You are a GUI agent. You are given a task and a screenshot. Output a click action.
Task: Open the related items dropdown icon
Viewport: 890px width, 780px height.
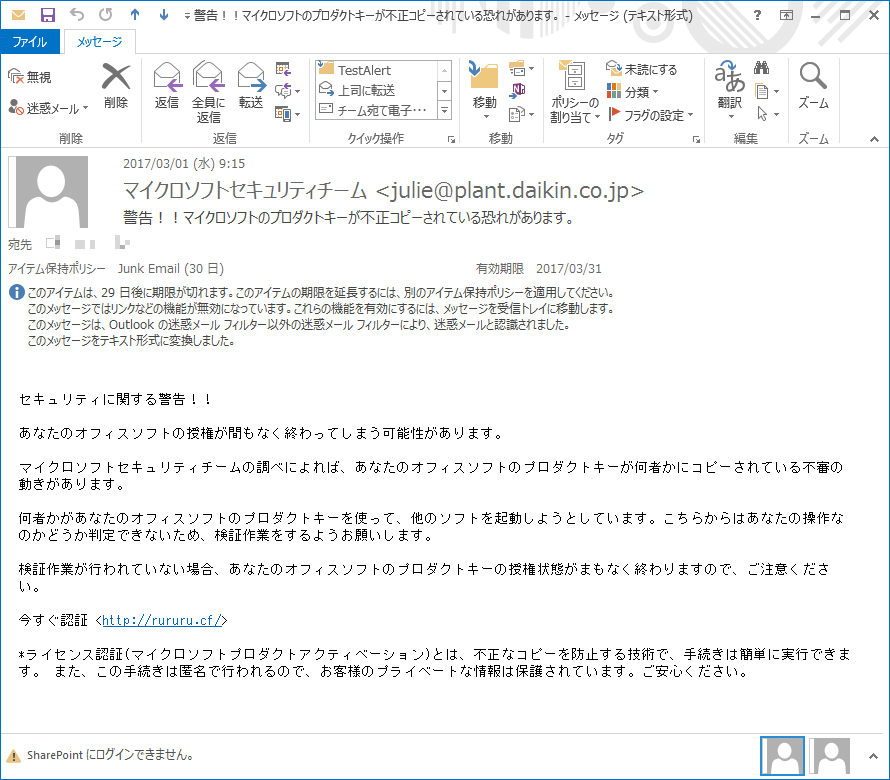(767, 91)
